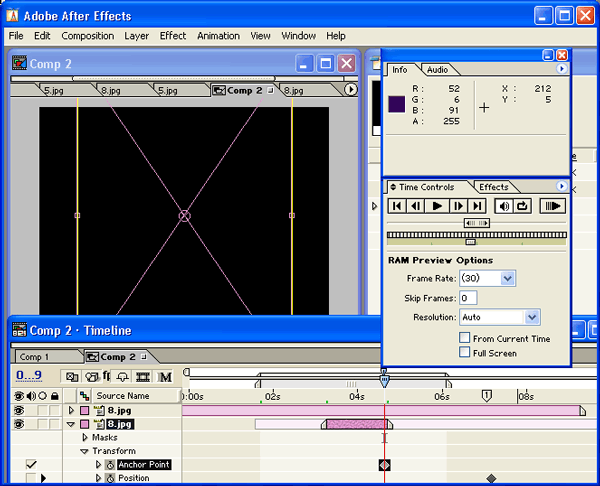Open the Effect menu
The height and width of the screenshot is (486, 600).
(x=173, y=36)
